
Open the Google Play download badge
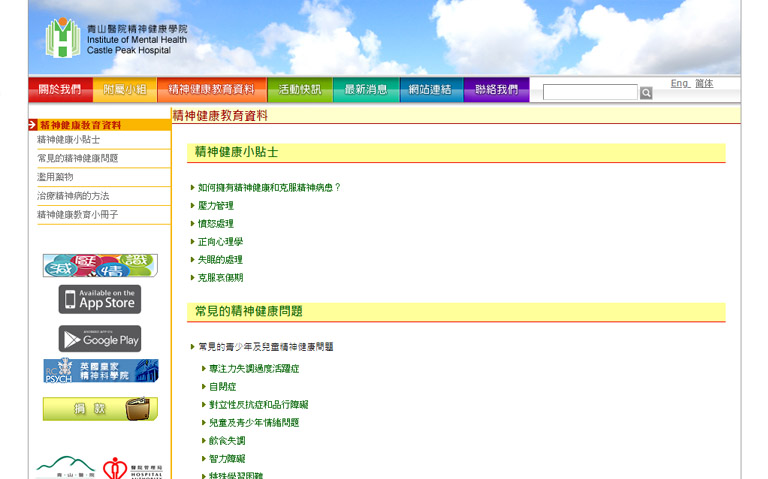click(x=100, y=339)
